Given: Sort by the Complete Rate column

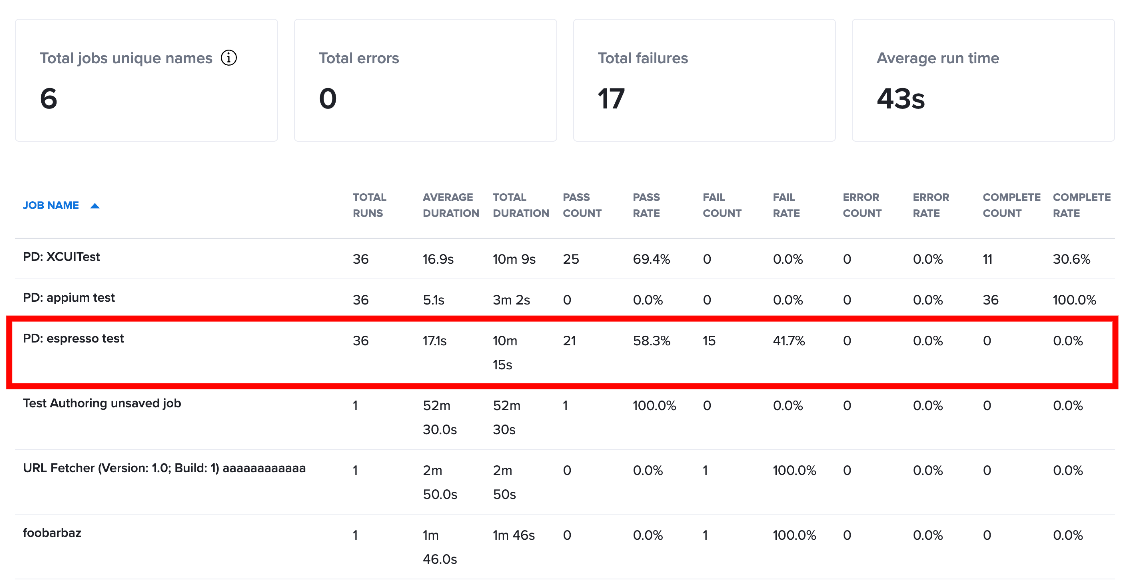Looking at the screenshot, I should click(x=1081, y=205).
